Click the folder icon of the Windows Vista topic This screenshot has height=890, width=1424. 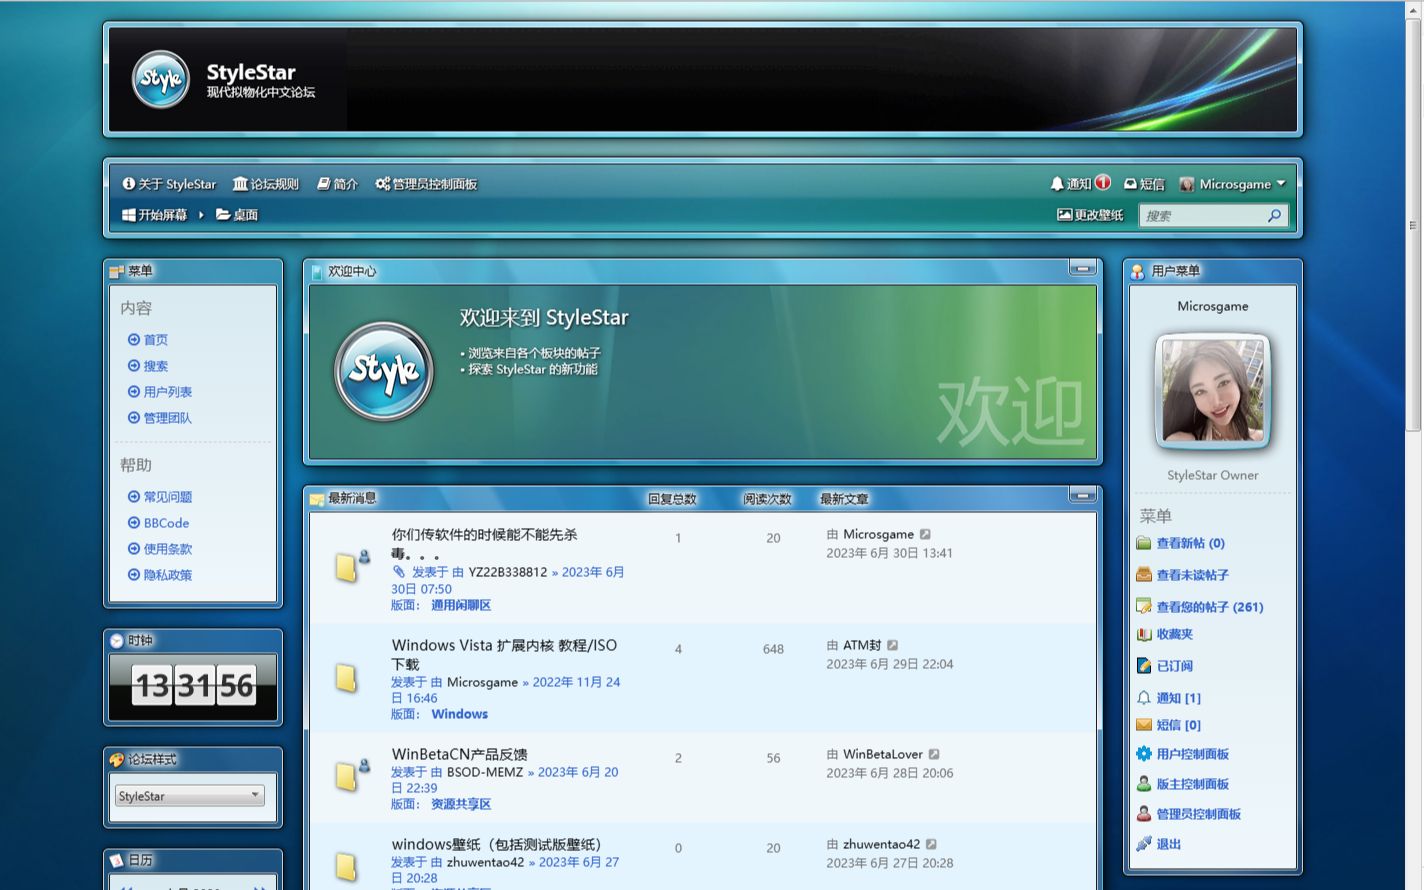coord(346,679)
